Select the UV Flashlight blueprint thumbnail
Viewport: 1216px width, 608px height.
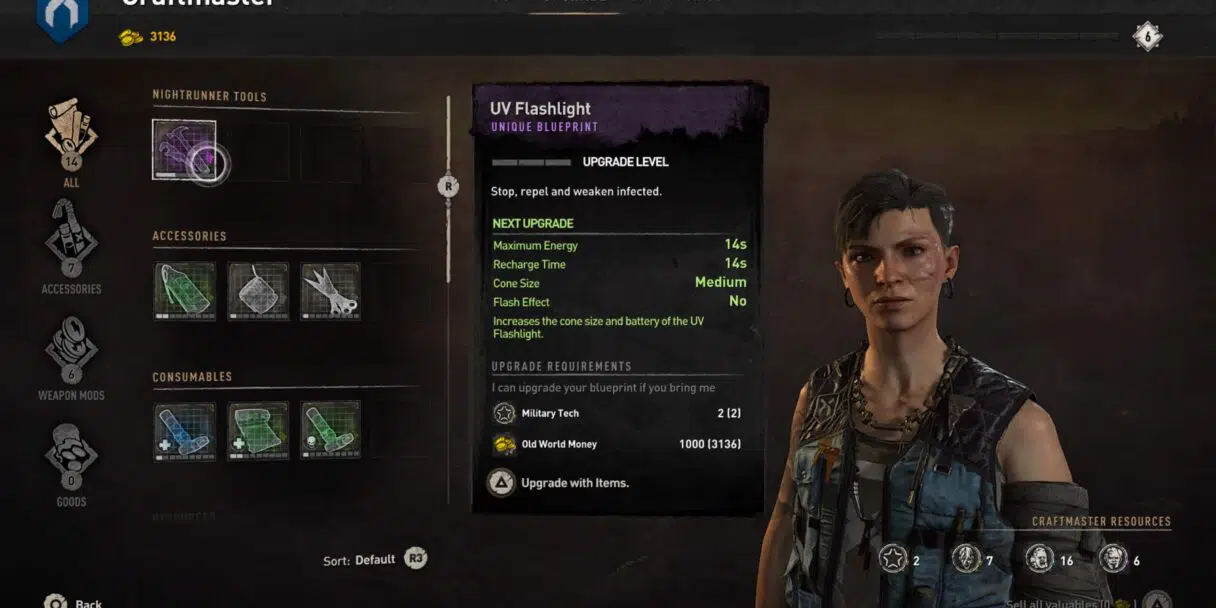coord(184,150)
